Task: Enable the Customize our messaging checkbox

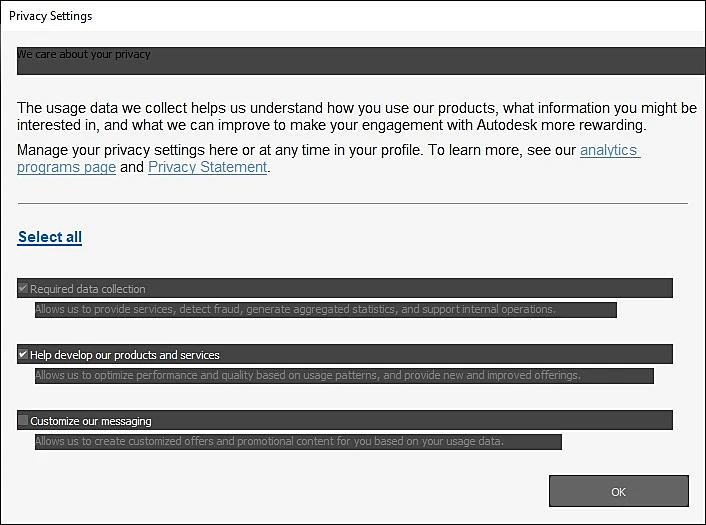Action: click(23, 421)
